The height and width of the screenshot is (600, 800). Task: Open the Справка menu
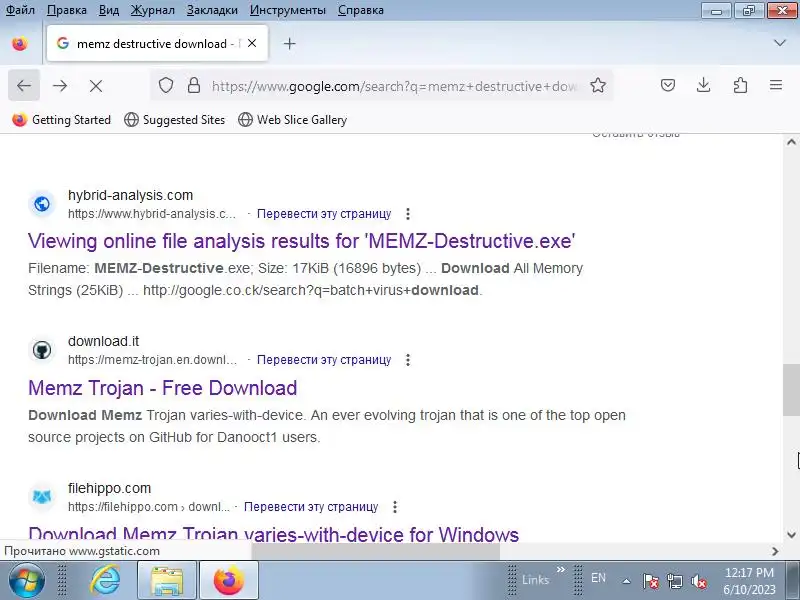[361, 10]
